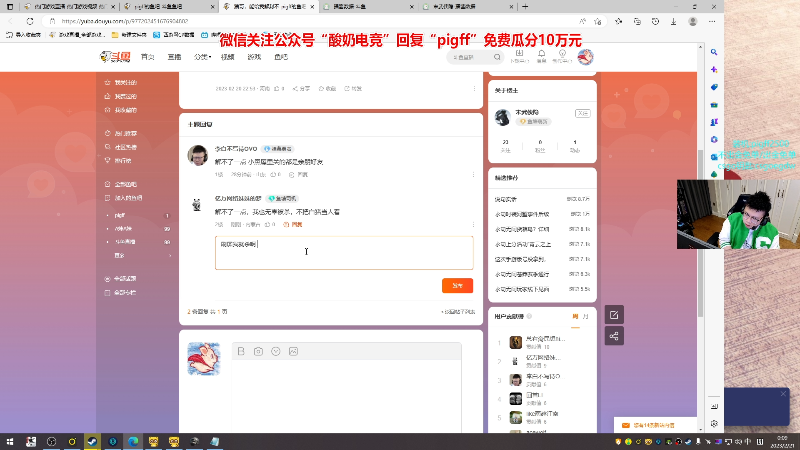This screenshot has width=800, height=450.
Task: Click the post author's avatar in sidebar card
Action: pos(503,117)
